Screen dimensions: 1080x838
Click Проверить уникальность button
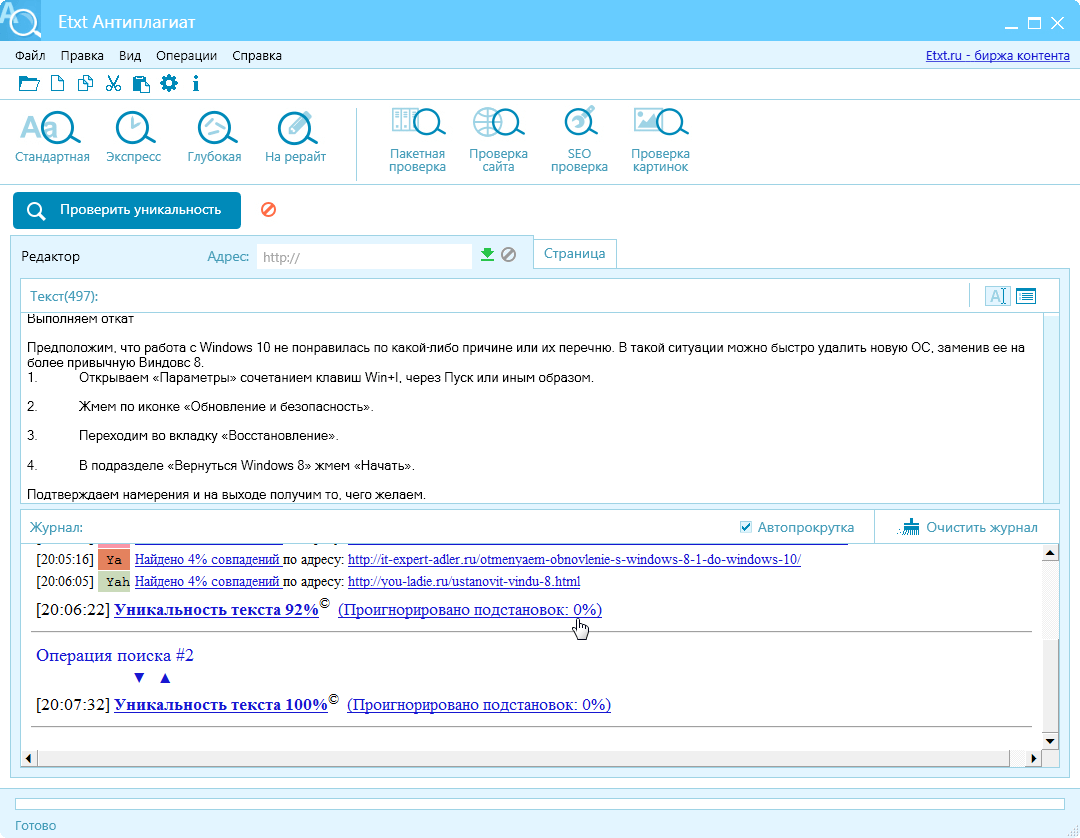coord(127,210)
